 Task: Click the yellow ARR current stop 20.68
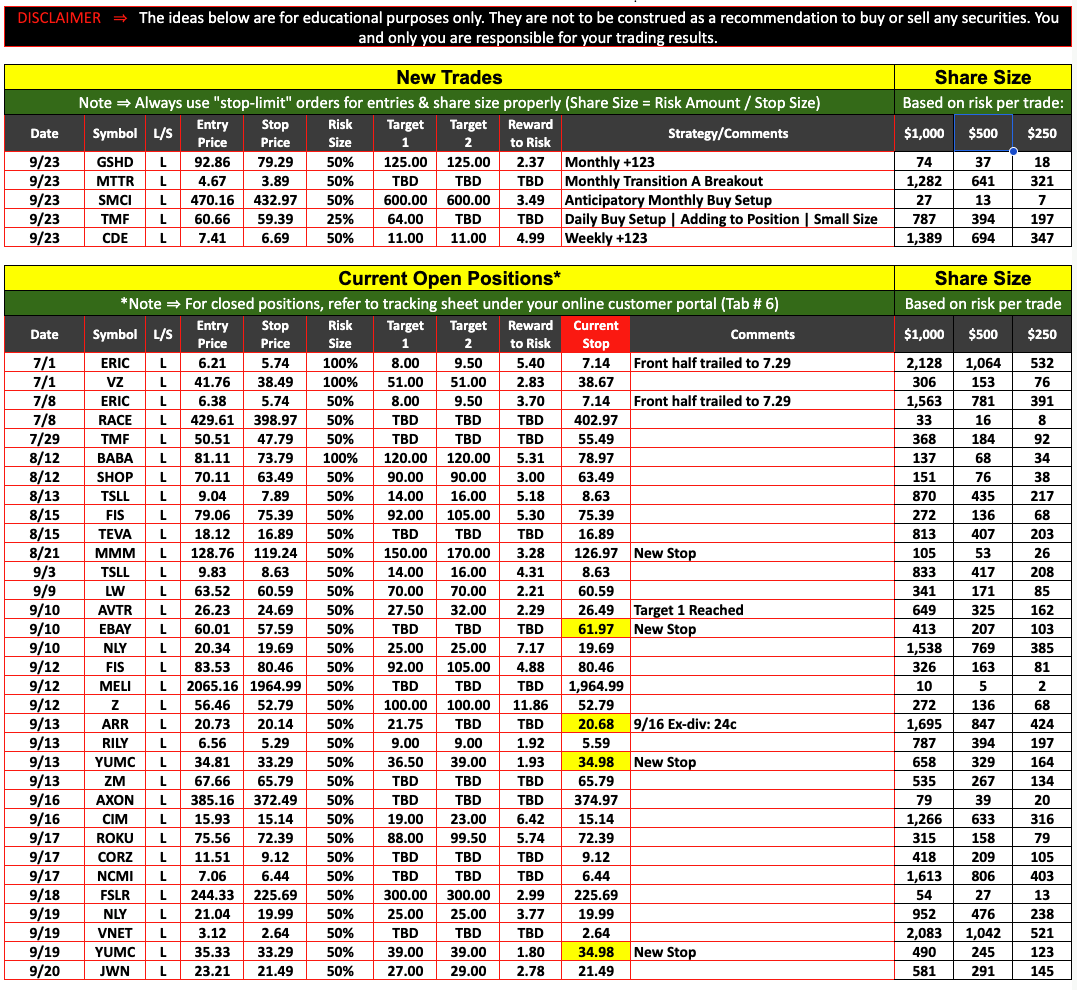596,724
